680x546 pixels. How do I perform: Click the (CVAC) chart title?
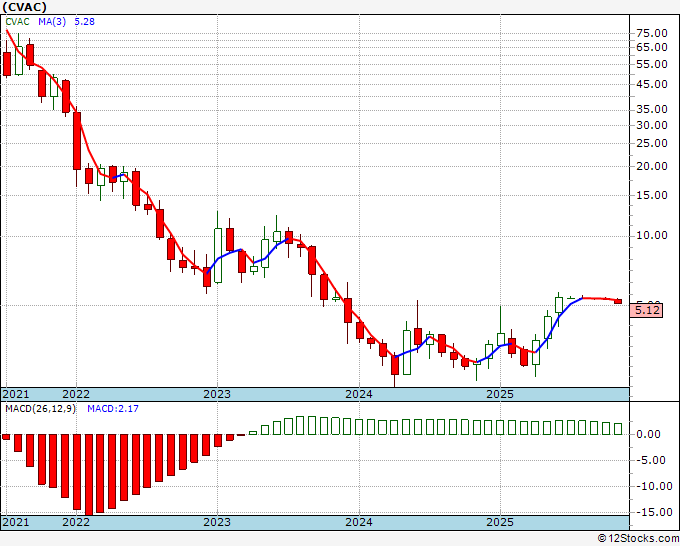[x=24, y=7]
